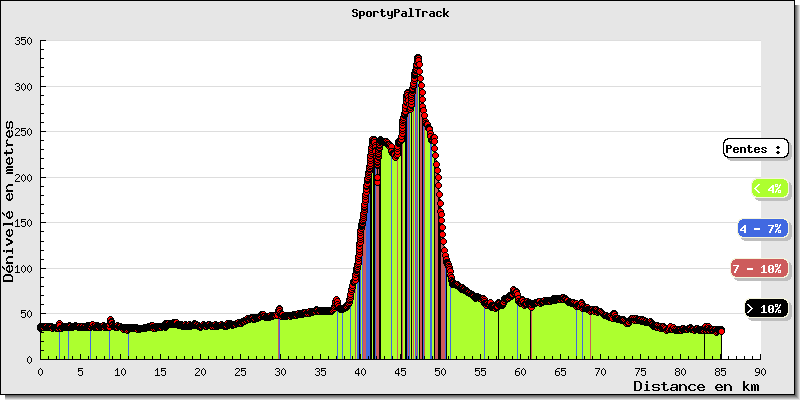
Task: Click the 30 label on the distance axis
Action: tap(281, 372)
